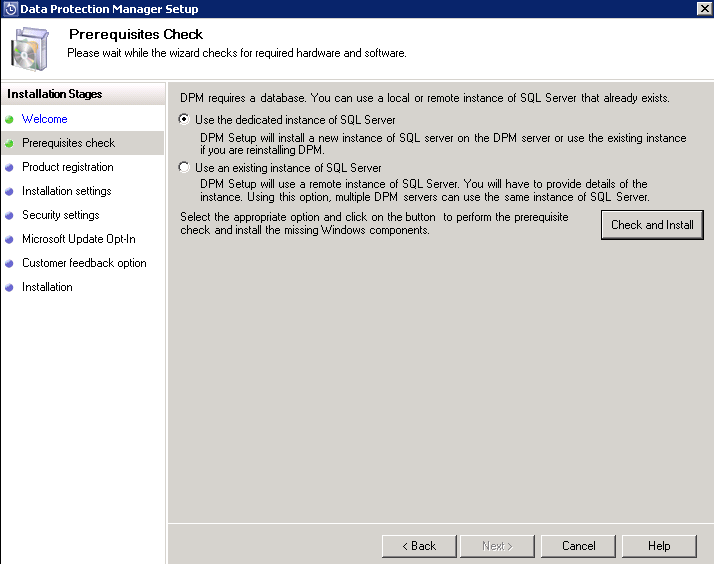Close the Data Protection Manager Setup window
Viewport: 714px width, 564px height.
(x=703, y=9)
